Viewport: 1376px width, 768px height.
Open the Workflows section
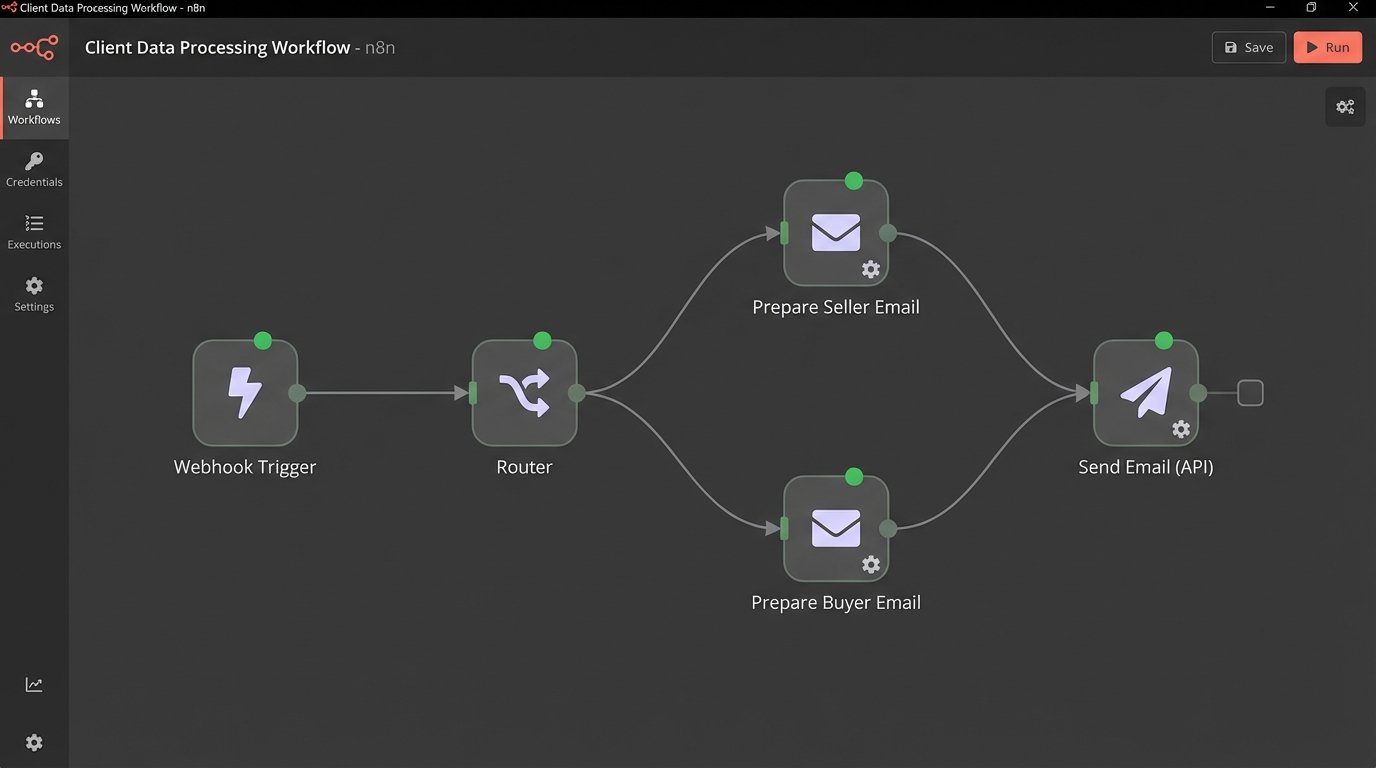(34, 105)
